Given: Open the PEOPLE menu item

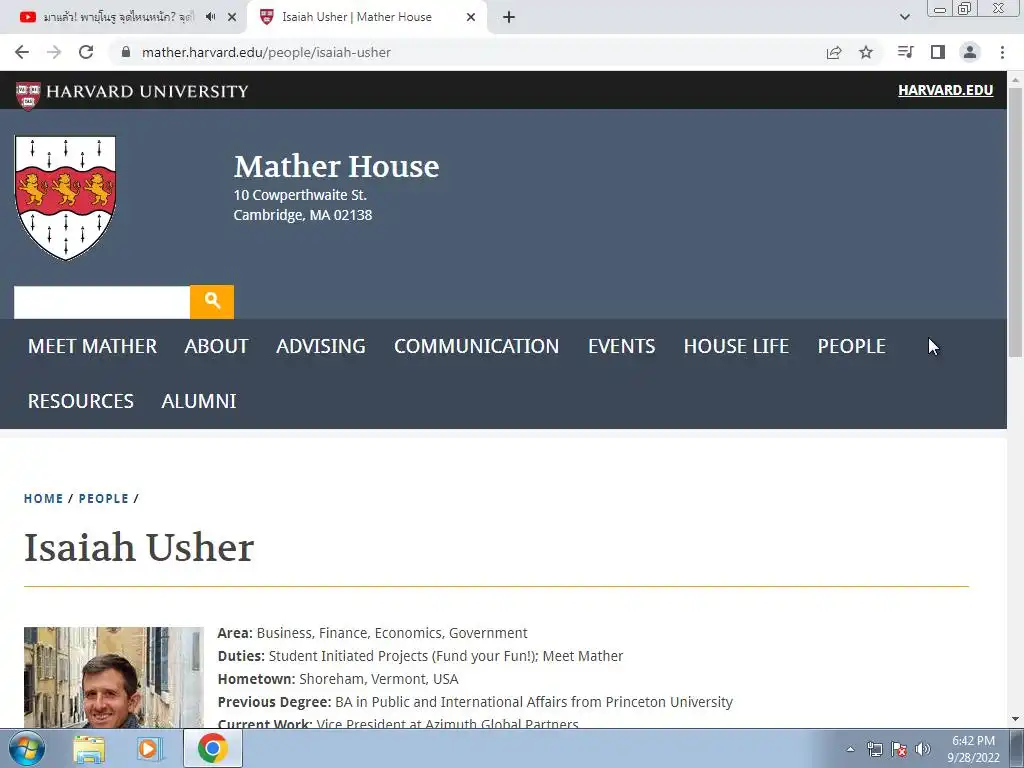Looking at the screenshot, I should pyautogui.click(x=852, y=346).
